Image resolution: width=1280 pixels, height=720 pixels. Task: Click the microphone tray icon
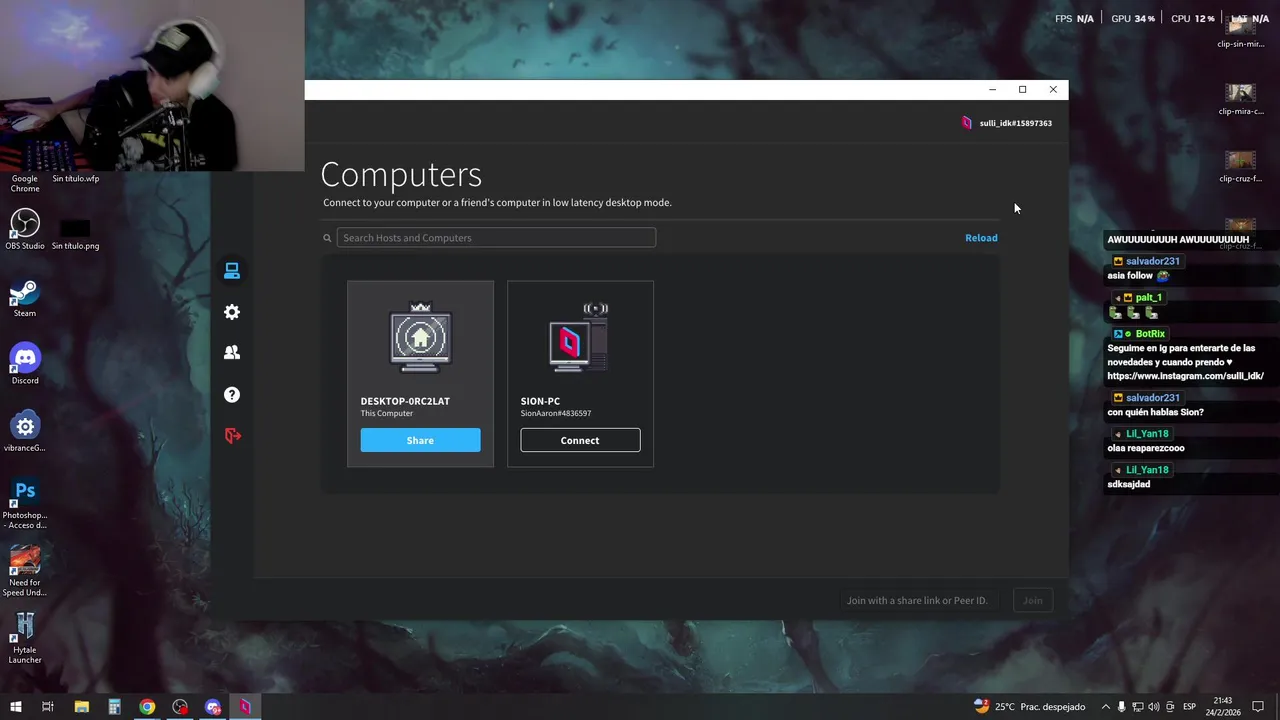1121,707
